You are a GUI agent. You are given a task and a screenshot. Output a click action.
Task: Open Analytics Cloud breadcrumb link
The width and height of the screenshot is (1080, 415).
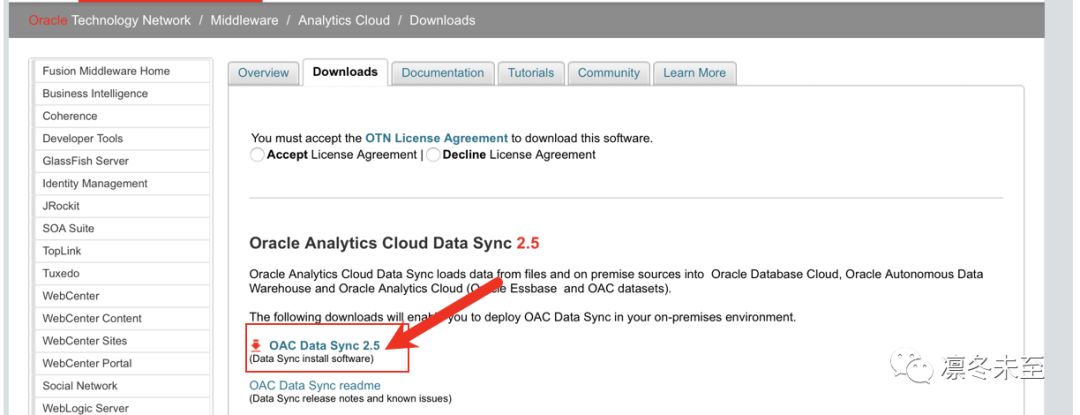tap(344, 21)
